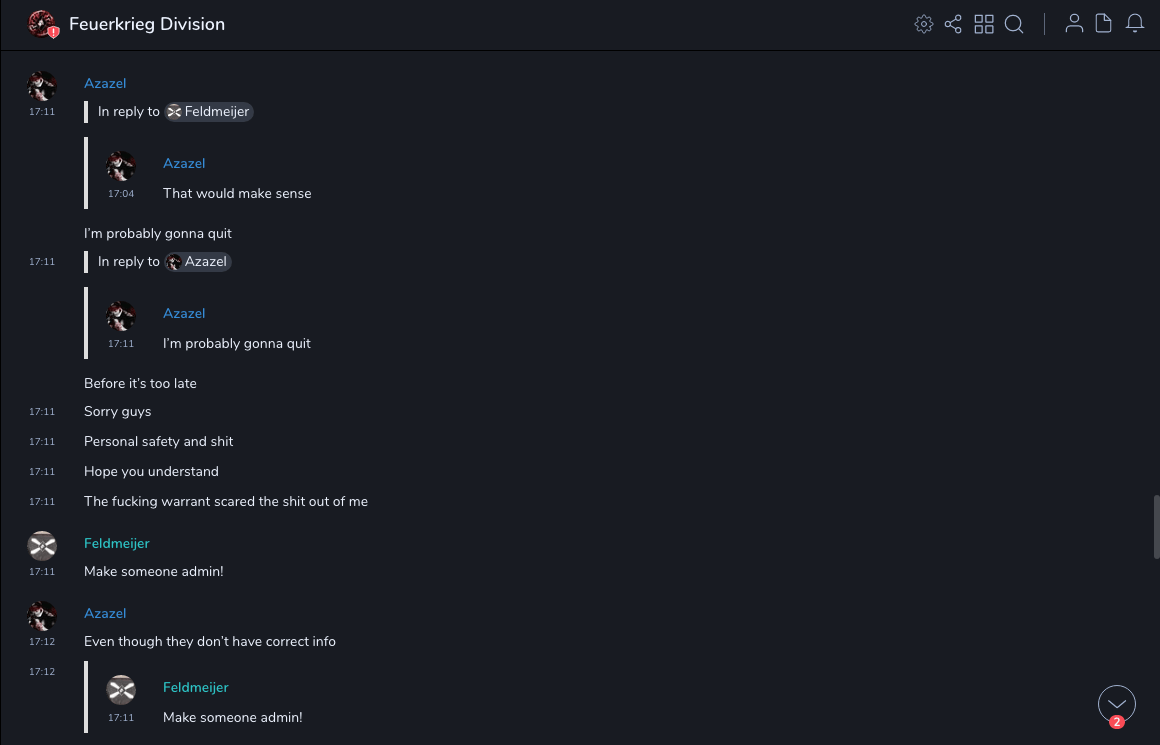Open notifications via the bell icon
1160x745 pixels.
(x=1135, y=24)
